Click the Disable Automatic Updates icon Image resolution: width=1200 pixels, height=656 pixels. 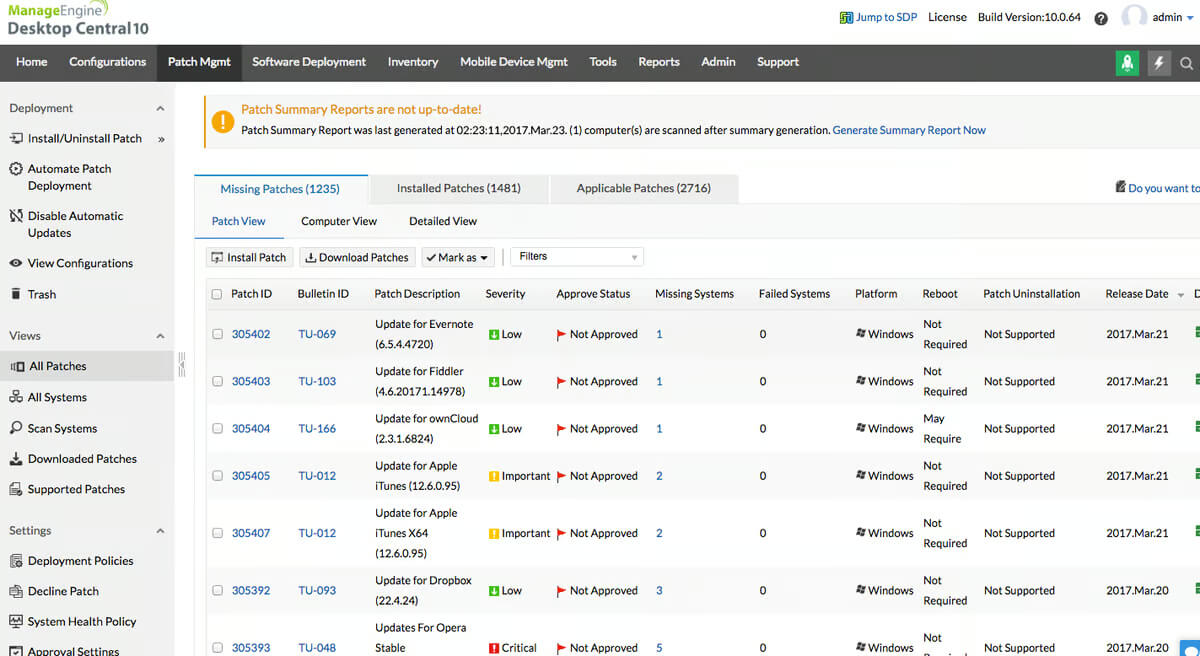[16, 216]
